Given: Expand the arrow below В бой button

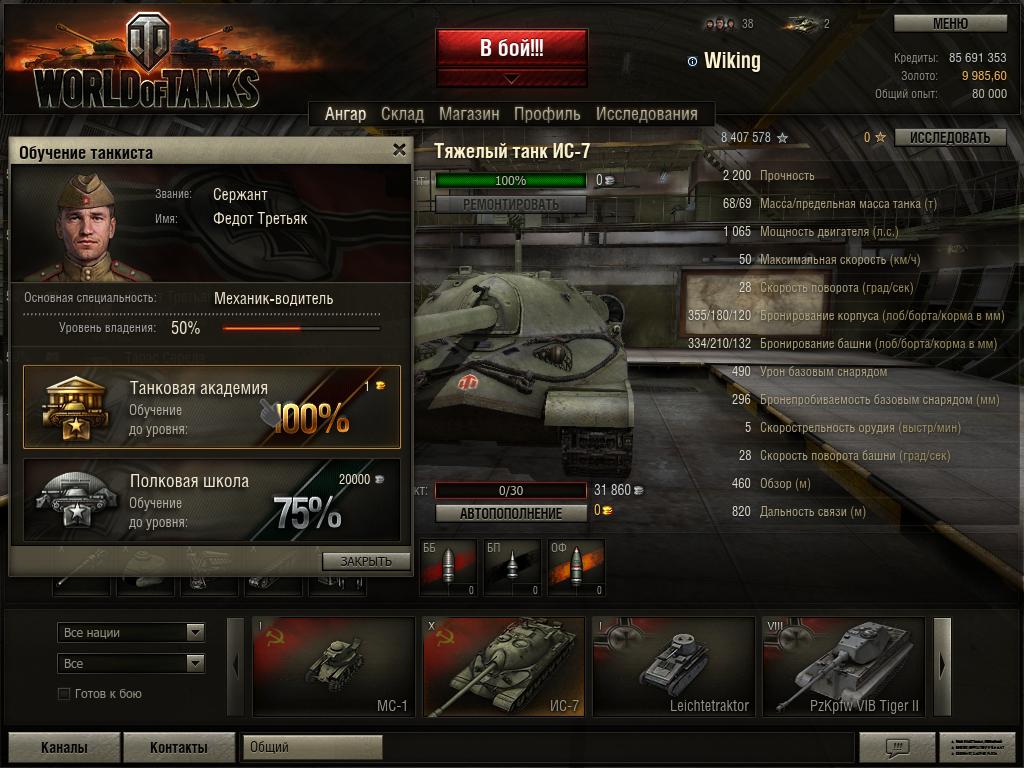Looking at the screenshot, I should pos(512,78).
